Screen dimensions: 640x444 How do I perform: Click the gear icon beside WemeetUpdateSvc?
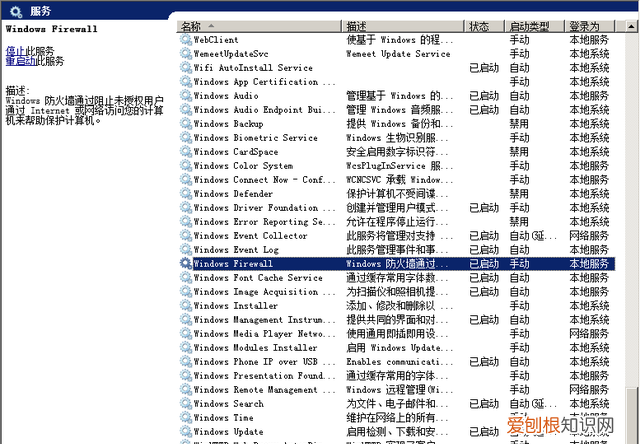click(186, 53)
